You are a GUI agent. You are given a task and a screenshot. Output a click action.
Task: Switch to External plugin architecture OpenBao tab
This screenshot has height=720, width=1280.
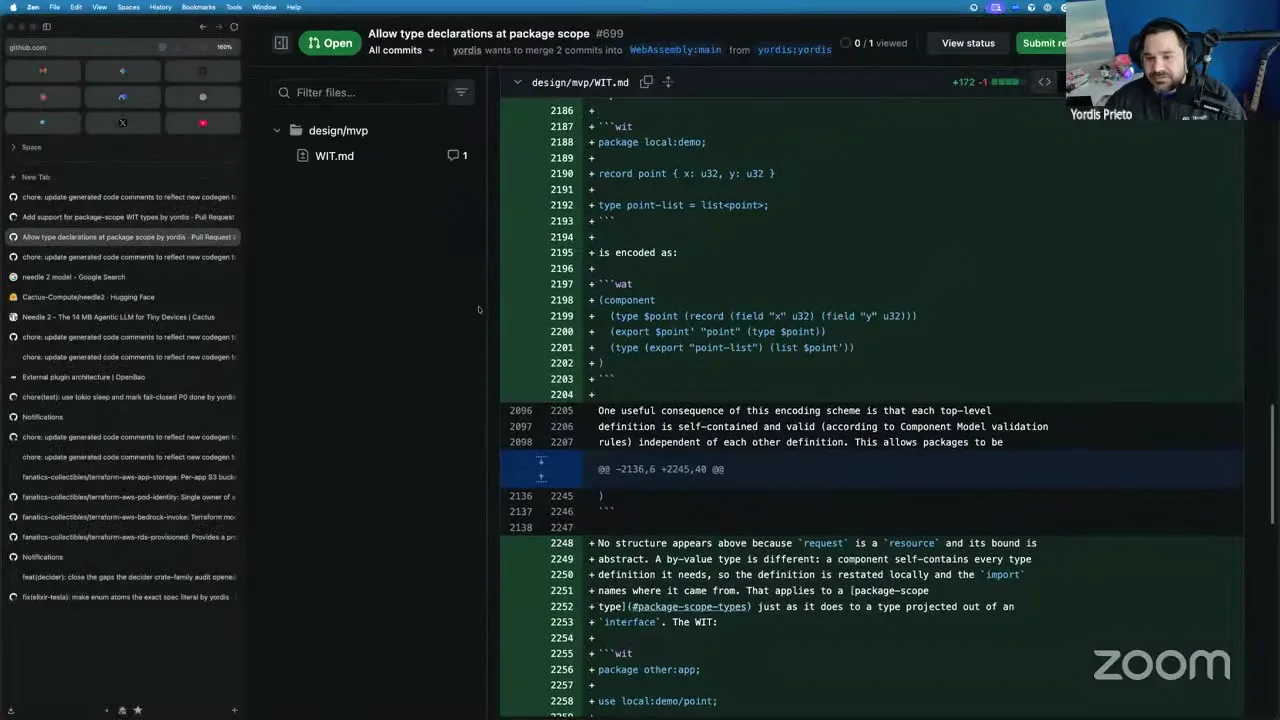123,377
